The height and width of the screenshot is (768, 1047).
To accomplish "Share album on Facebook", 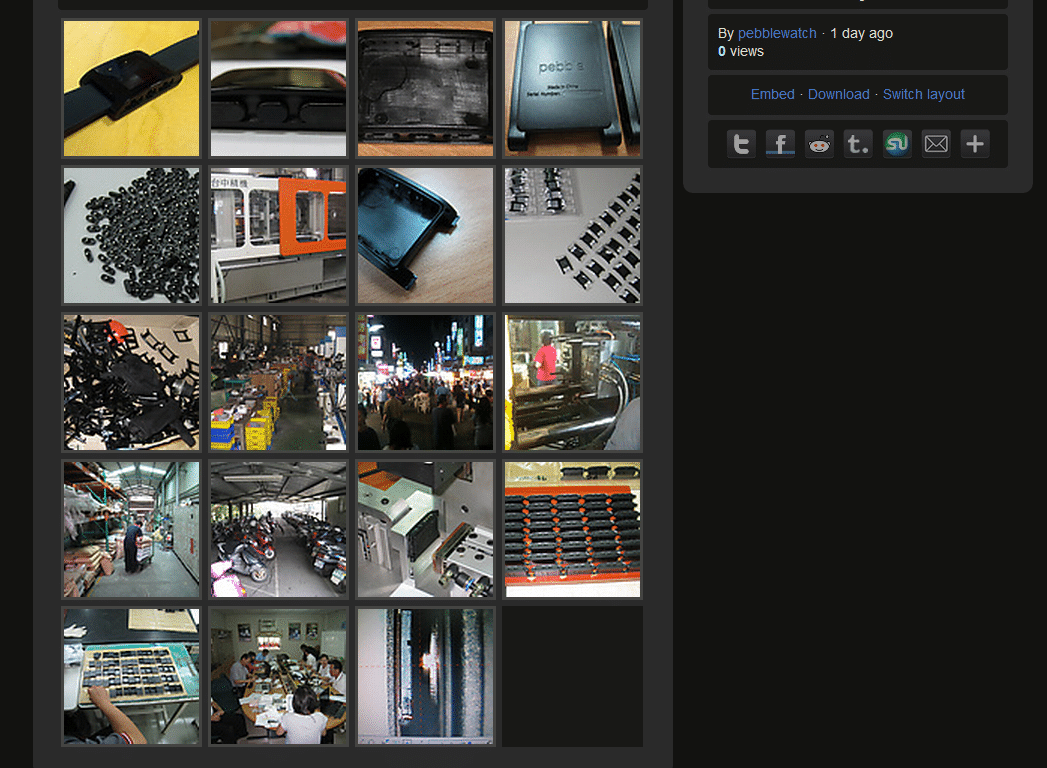I will tap(780, 144).
